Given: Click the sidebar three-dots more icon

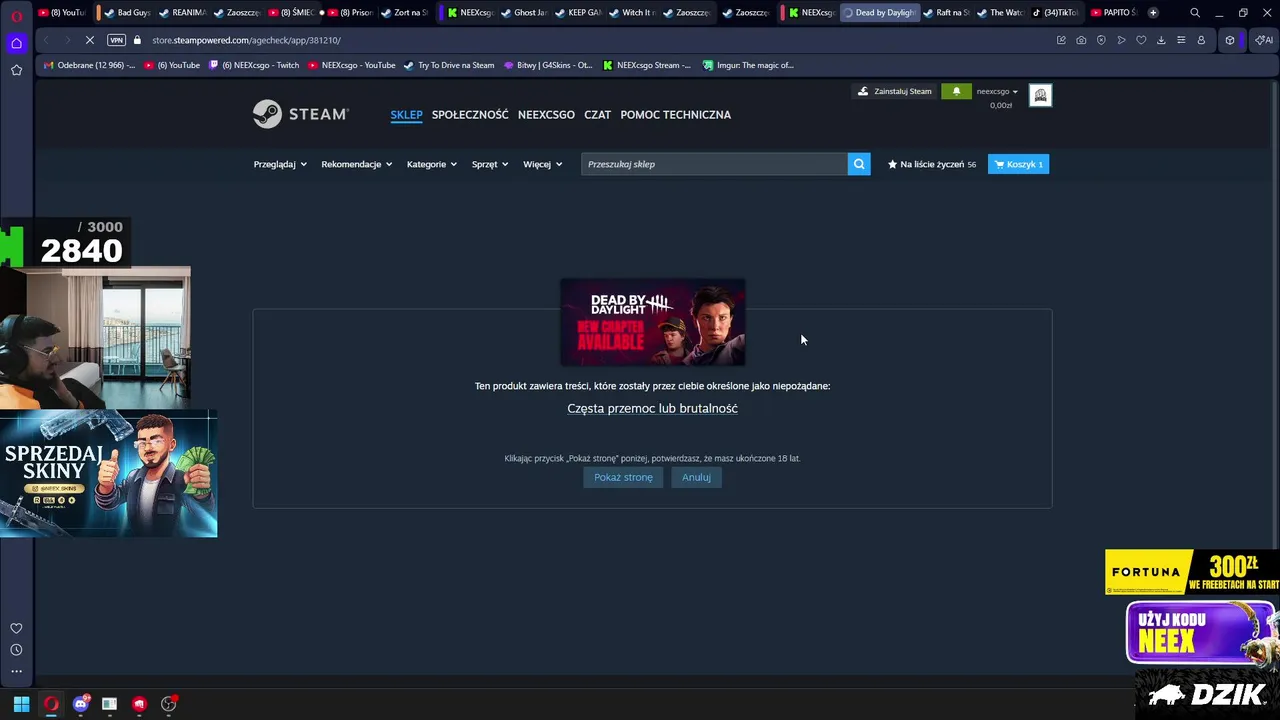Looking at the screenshot, I should [16, 671].
